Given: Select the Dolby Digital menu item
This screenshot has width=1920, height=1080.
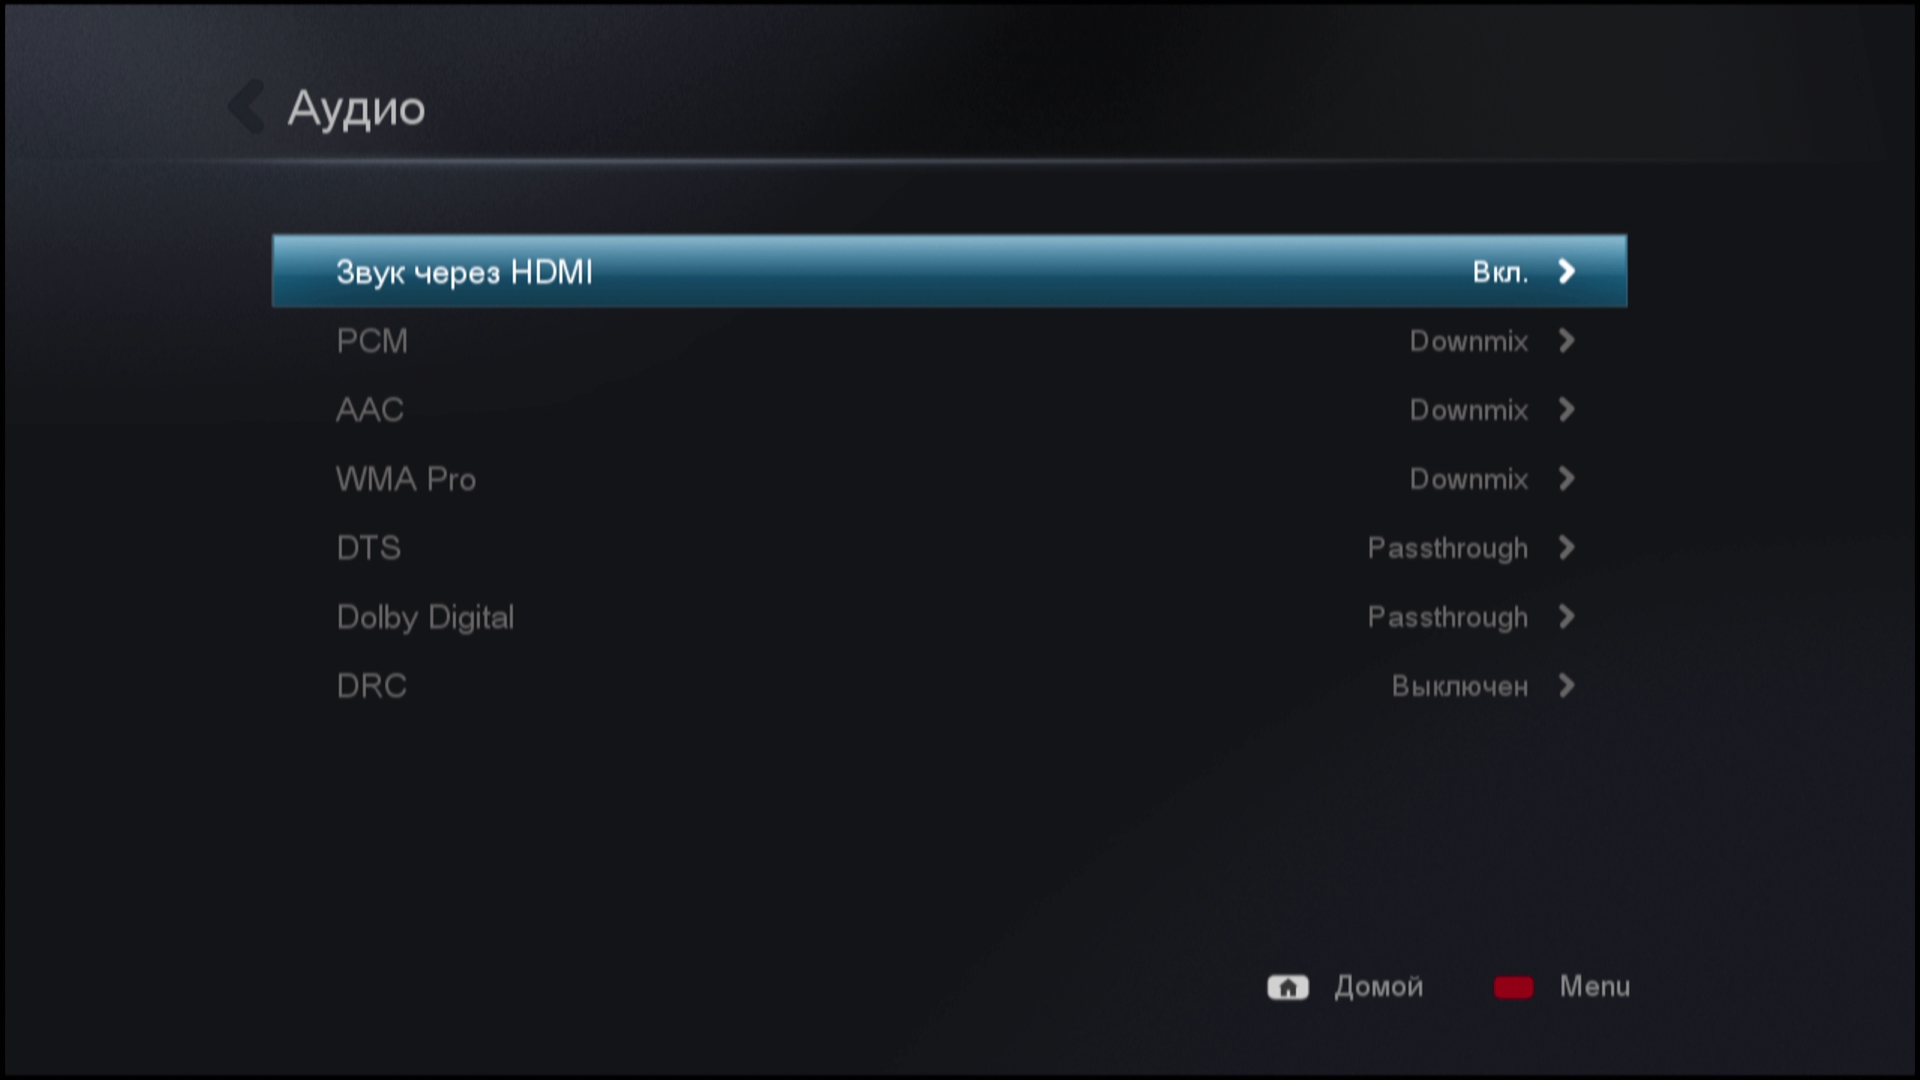Looking at the screenshot, I should [949, 617].
